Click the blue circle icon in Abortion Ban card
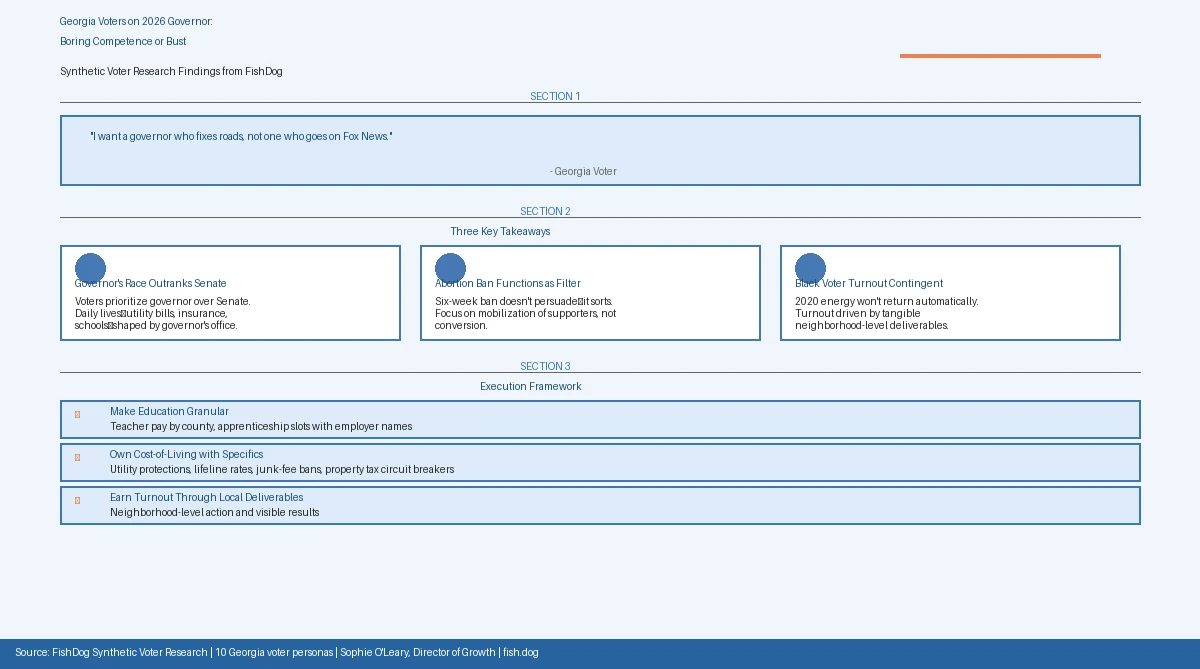This screenshot has width=1200, height=669. (x=450, y=268)
